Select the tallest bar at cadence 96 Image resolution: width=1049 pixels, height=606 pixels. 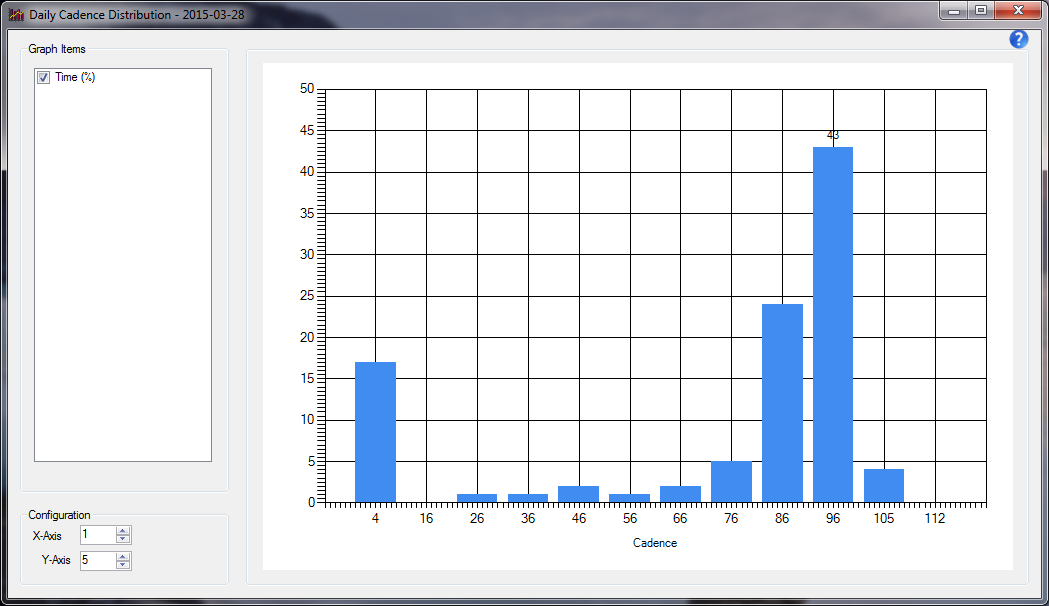point(832,325)
